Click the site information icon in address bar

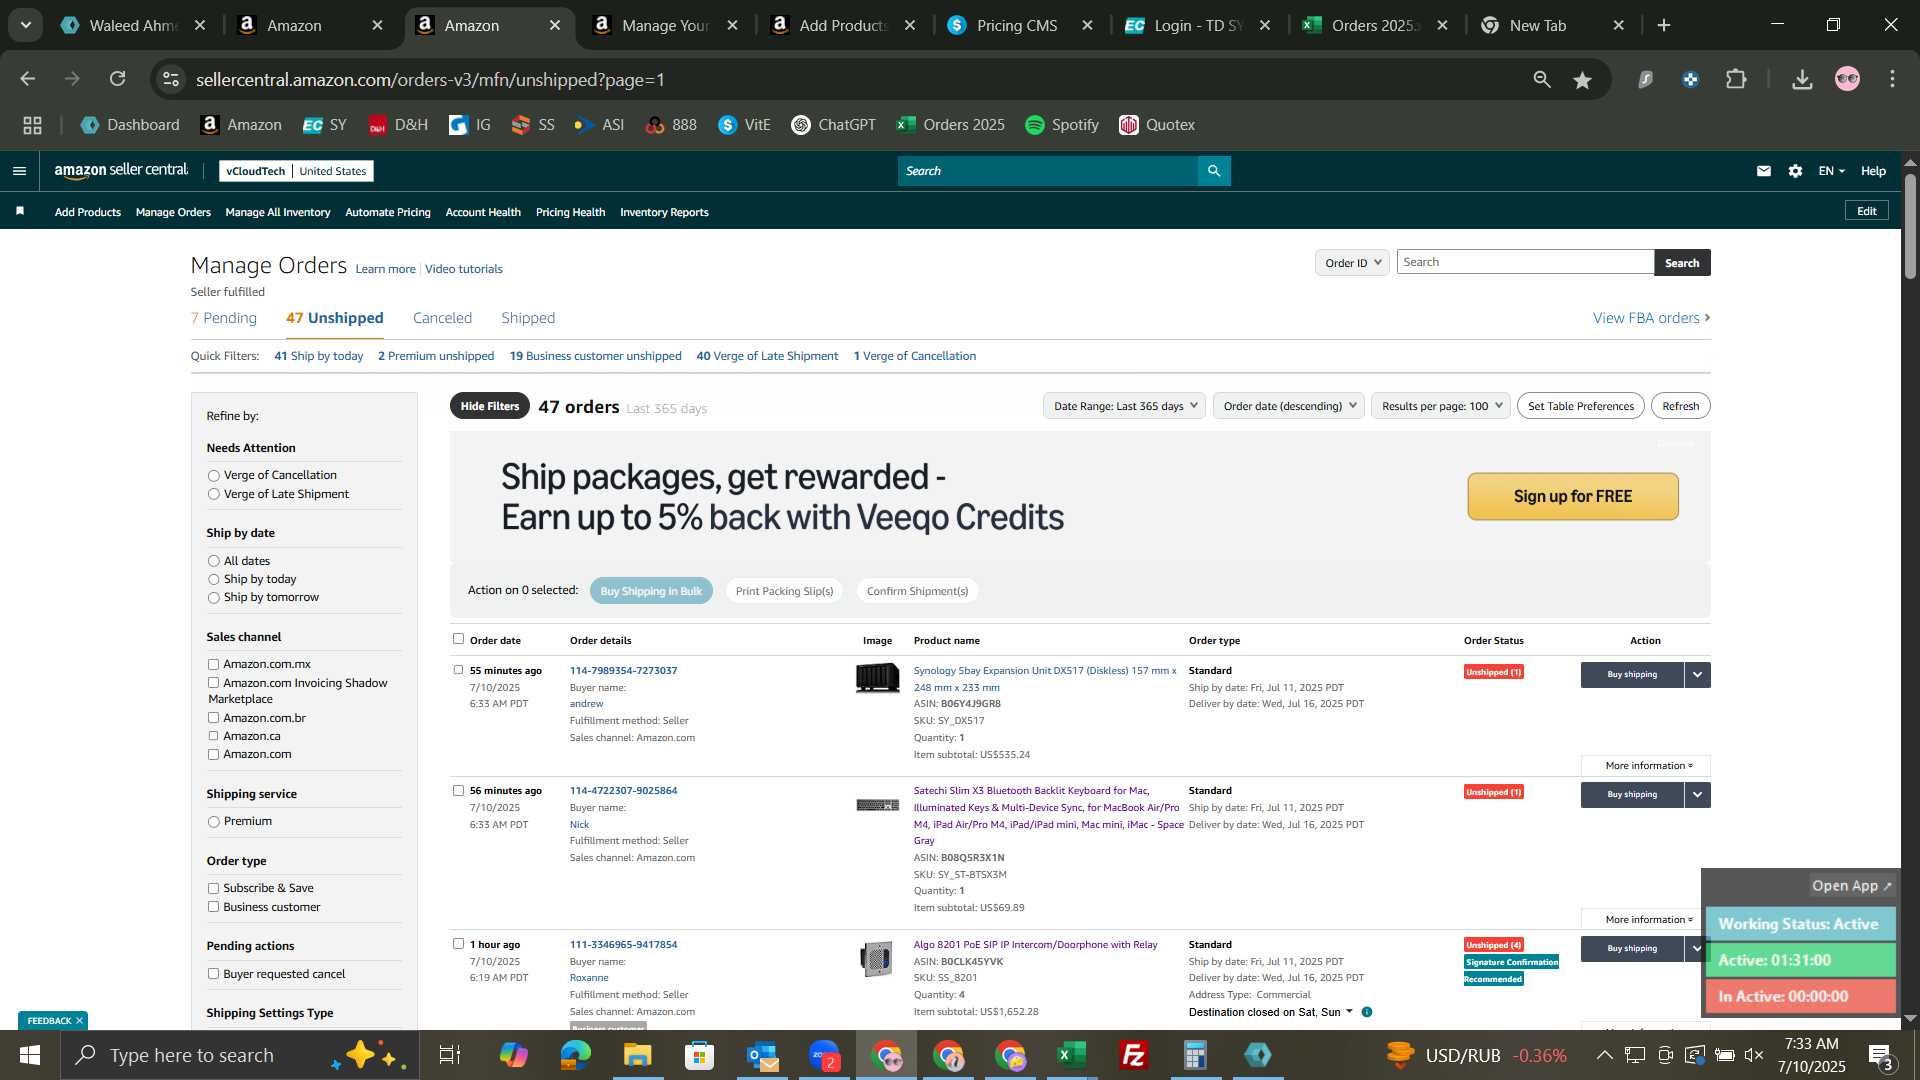[x=171, y=79]
